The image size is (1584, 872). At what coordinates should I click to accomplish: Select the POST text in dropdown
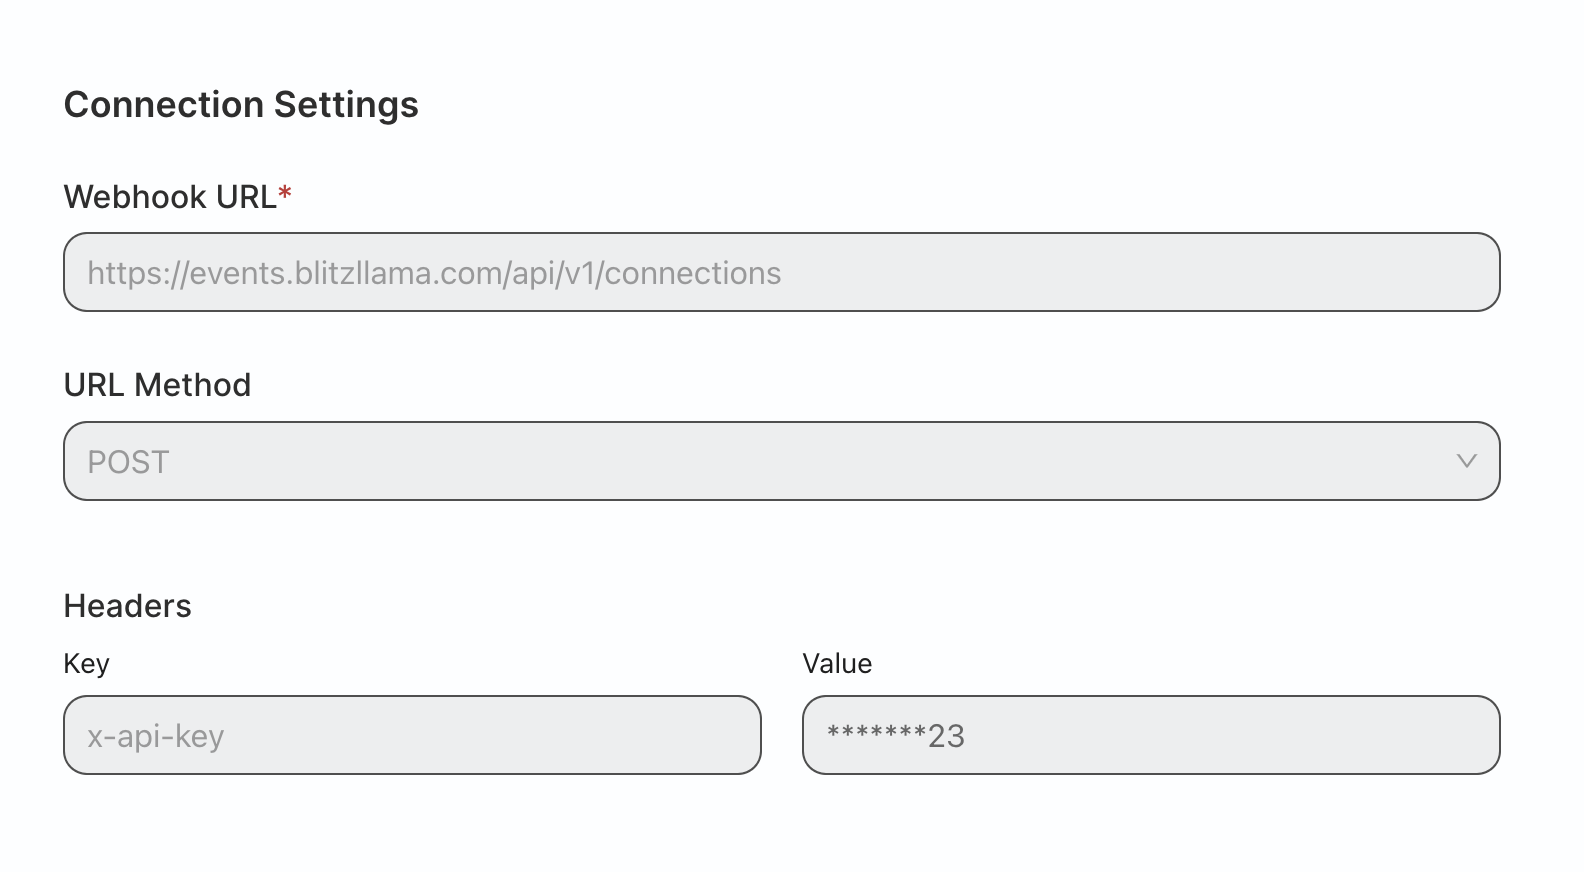coord(128,462)
